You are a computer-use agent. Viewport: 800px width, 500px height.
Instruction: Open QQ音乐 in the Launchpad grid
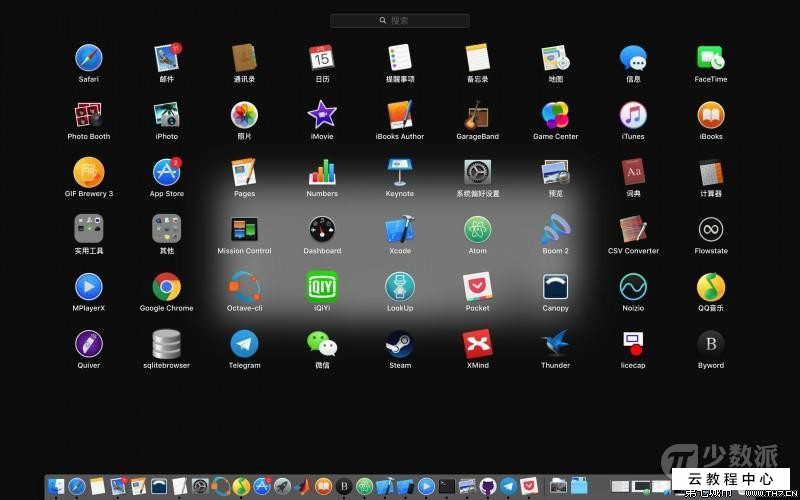coord(711,286)
